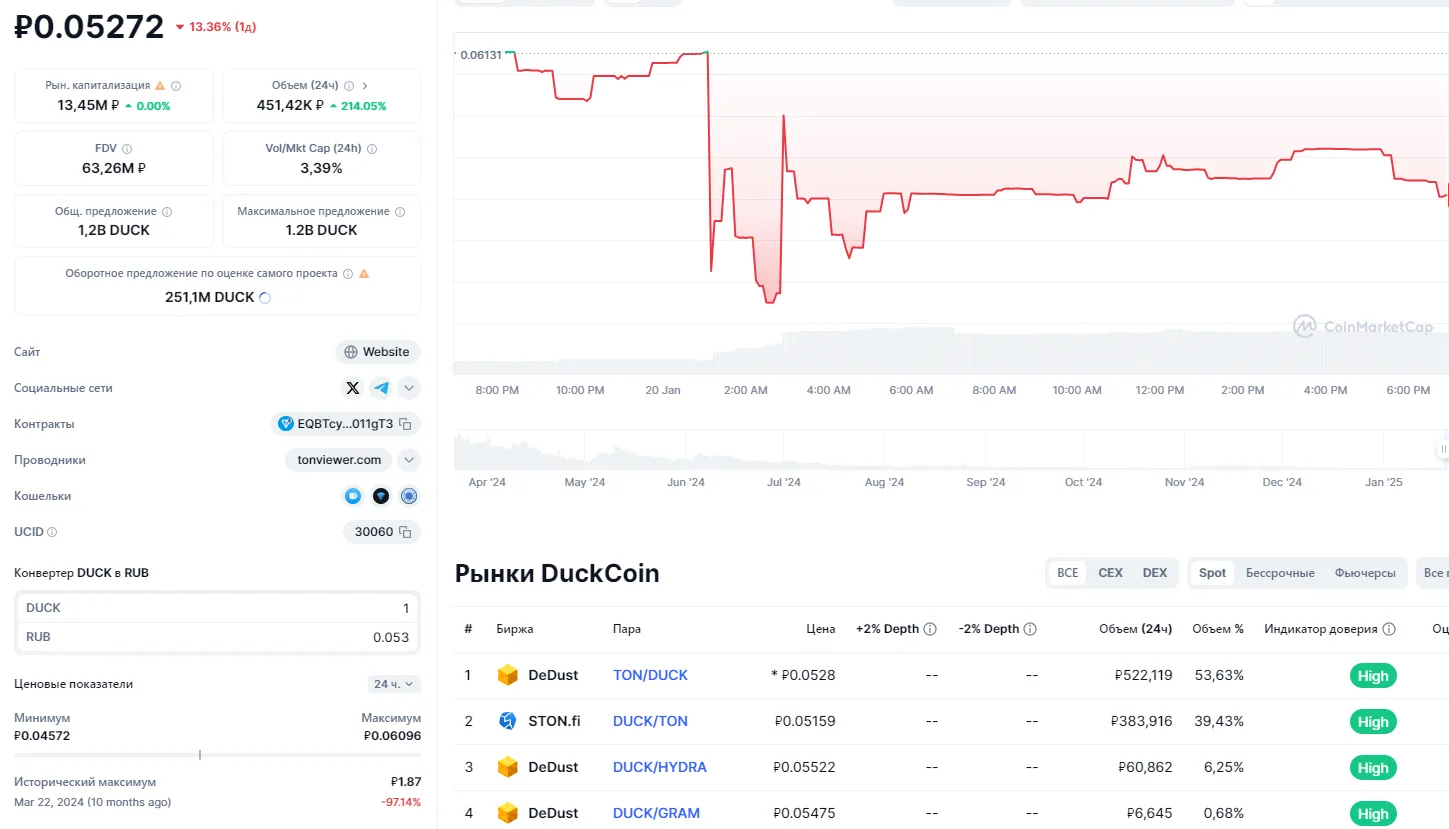1449x829 pixels.
Task: Show market cap info tooltip icon
Action: 176,86
